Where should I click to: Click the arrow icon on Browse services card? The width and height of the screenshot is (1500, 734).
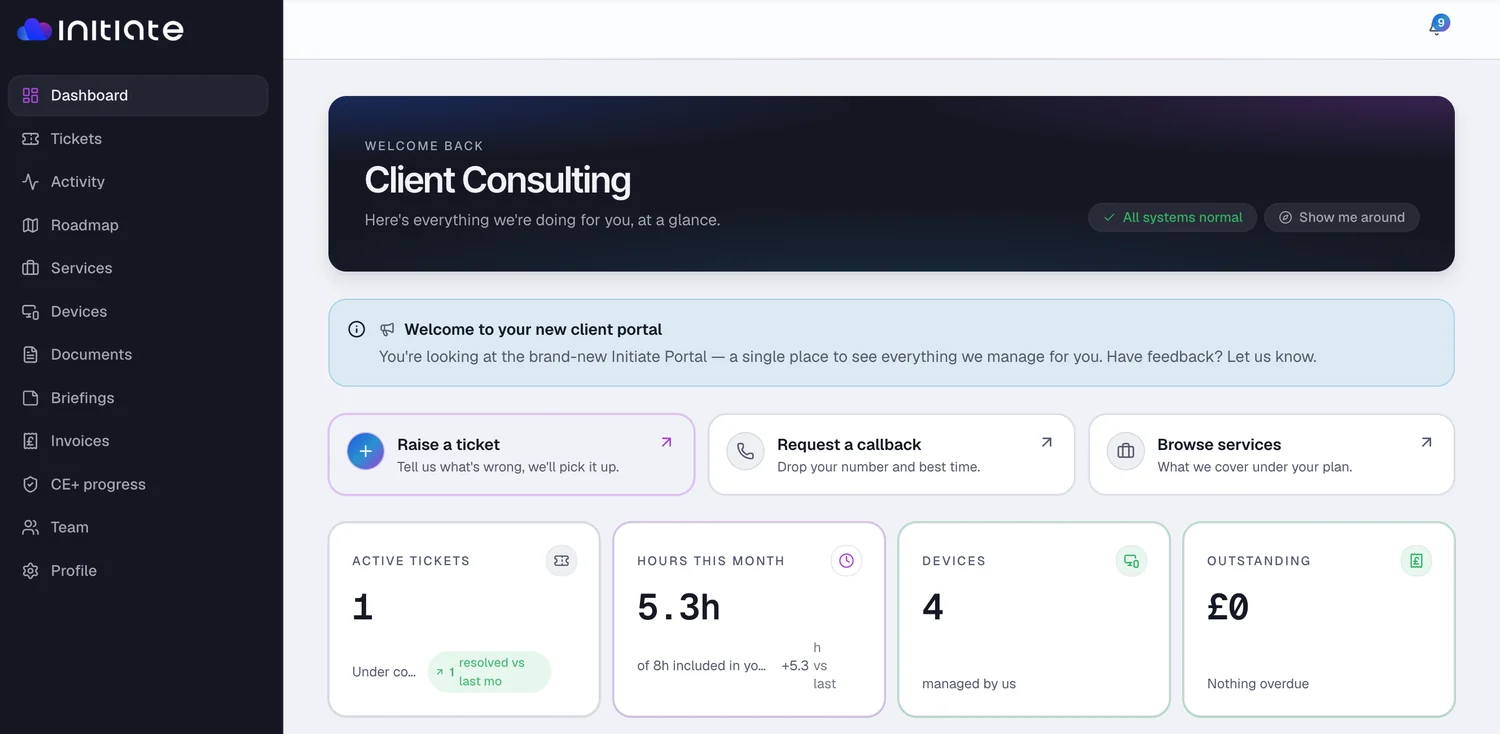coord(1426,442)
